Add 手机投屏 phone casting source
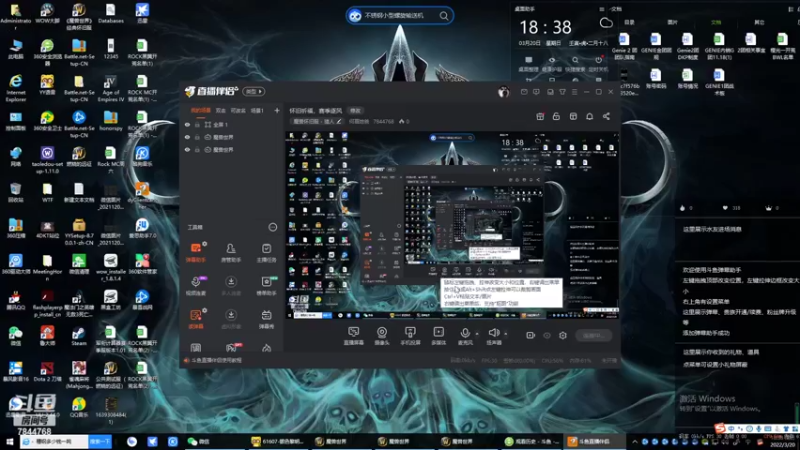 tap(410, 336)
